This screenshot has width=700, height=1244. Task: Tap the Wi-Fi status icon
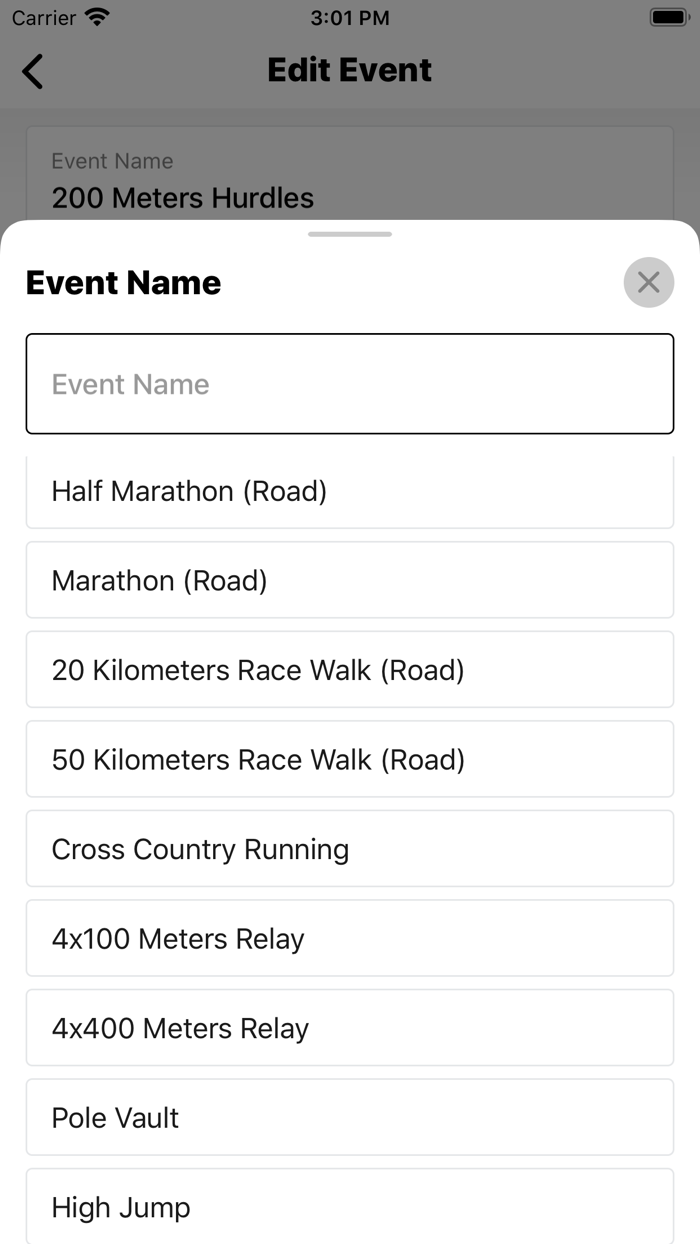(97, 17)
